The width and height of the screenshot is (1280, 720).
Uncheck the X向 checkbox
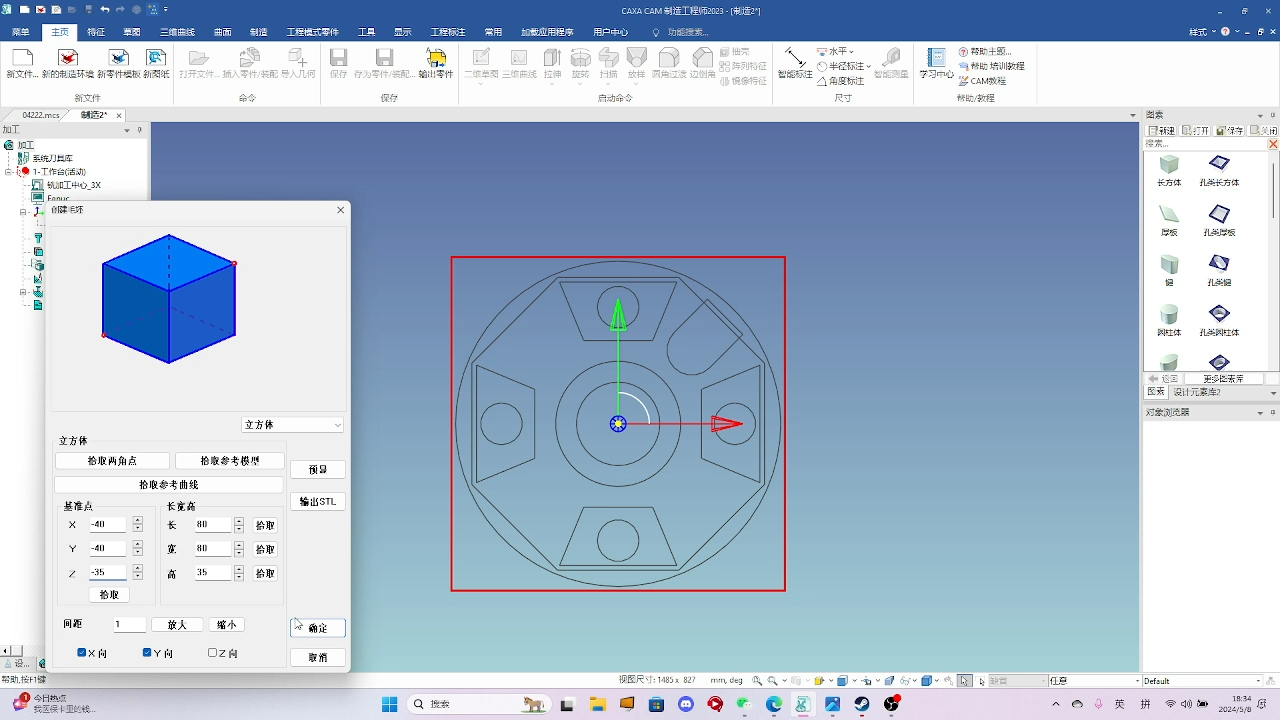pos(82,653)
